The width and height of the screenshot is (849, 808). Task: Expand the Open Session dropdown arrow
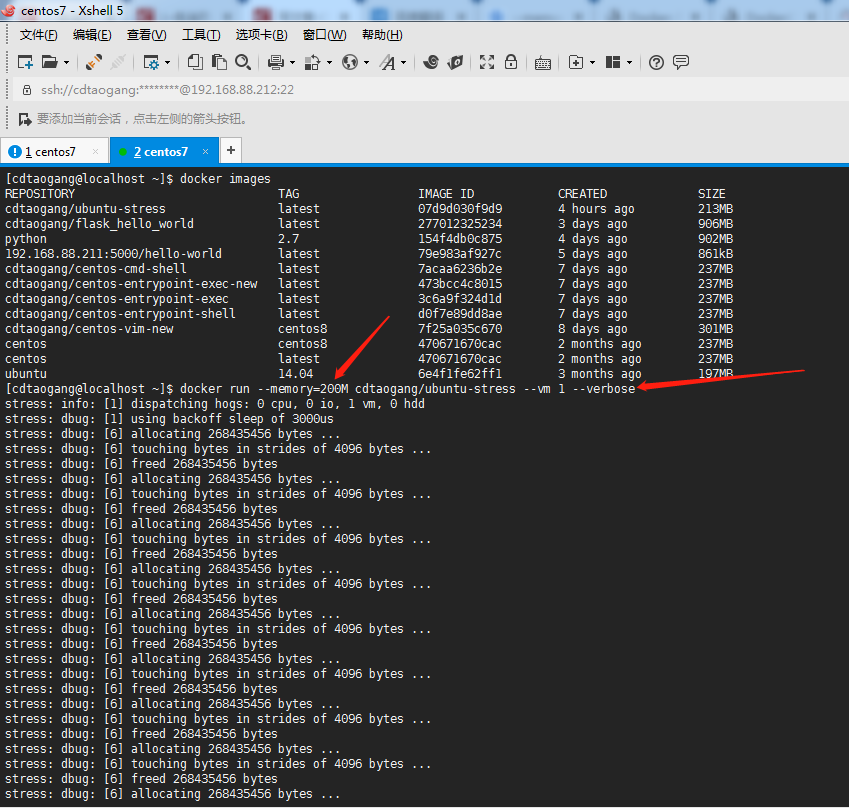[67, 63]
